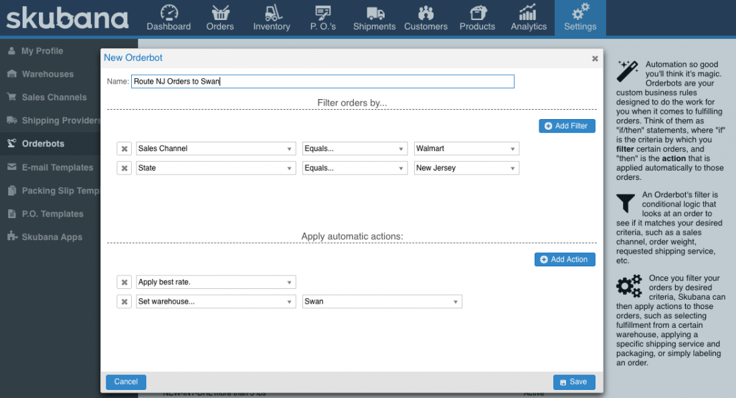Open the Orders basket icon

(220, 12)
